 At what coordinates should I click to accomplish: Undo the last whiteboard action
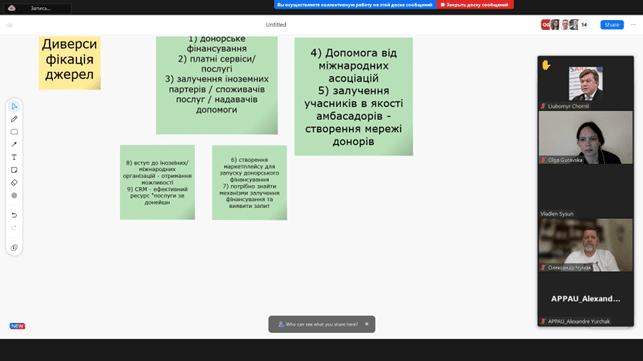click(14, 215)
